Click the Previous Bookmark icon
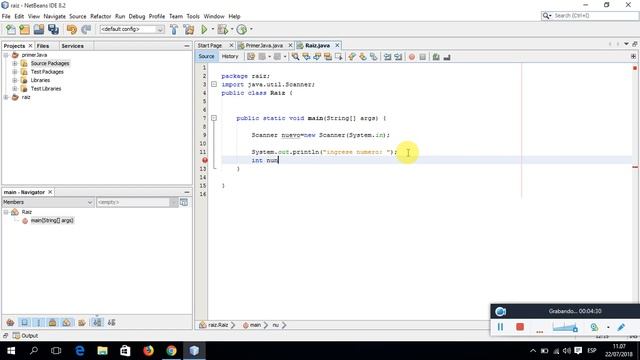This screenshot has height=360, width=640. (352, 57)
